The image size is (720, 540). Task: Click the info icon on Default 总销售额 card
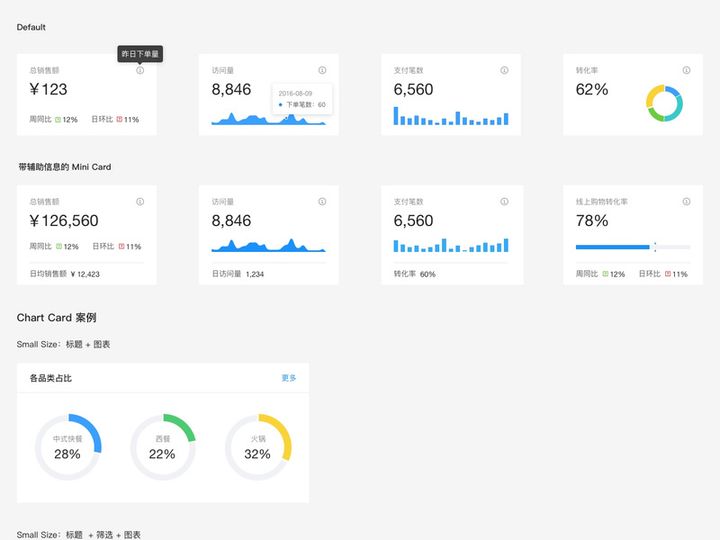[140, 70]
